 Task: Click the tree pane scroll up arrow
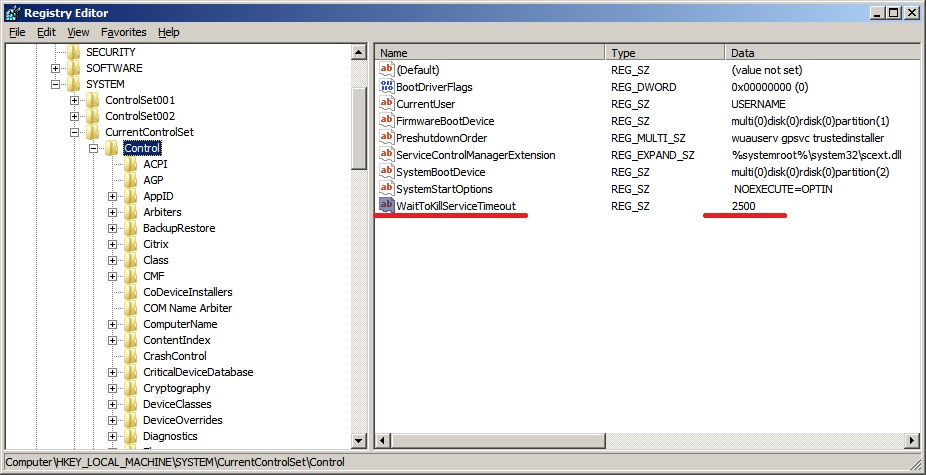coord(359,52)
